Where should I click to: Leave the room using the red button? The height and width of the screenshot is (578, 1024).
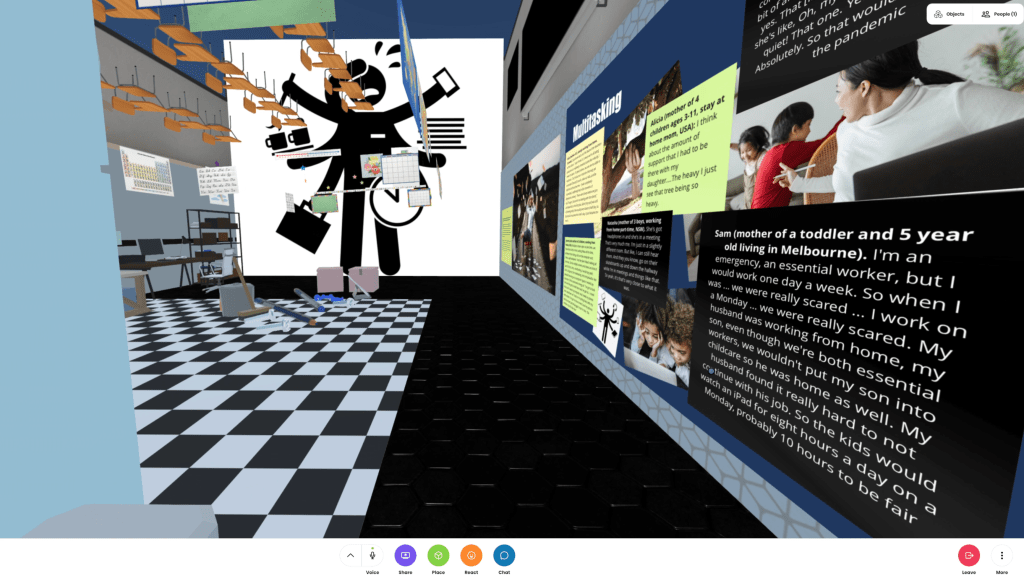click(968, 555)
